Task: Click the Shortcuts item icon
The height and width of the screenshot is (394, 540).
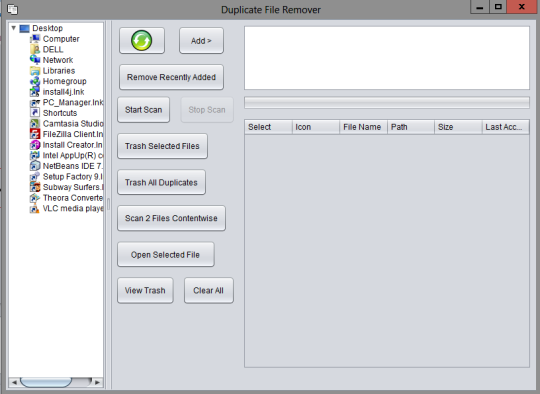Action: point(35,113)
